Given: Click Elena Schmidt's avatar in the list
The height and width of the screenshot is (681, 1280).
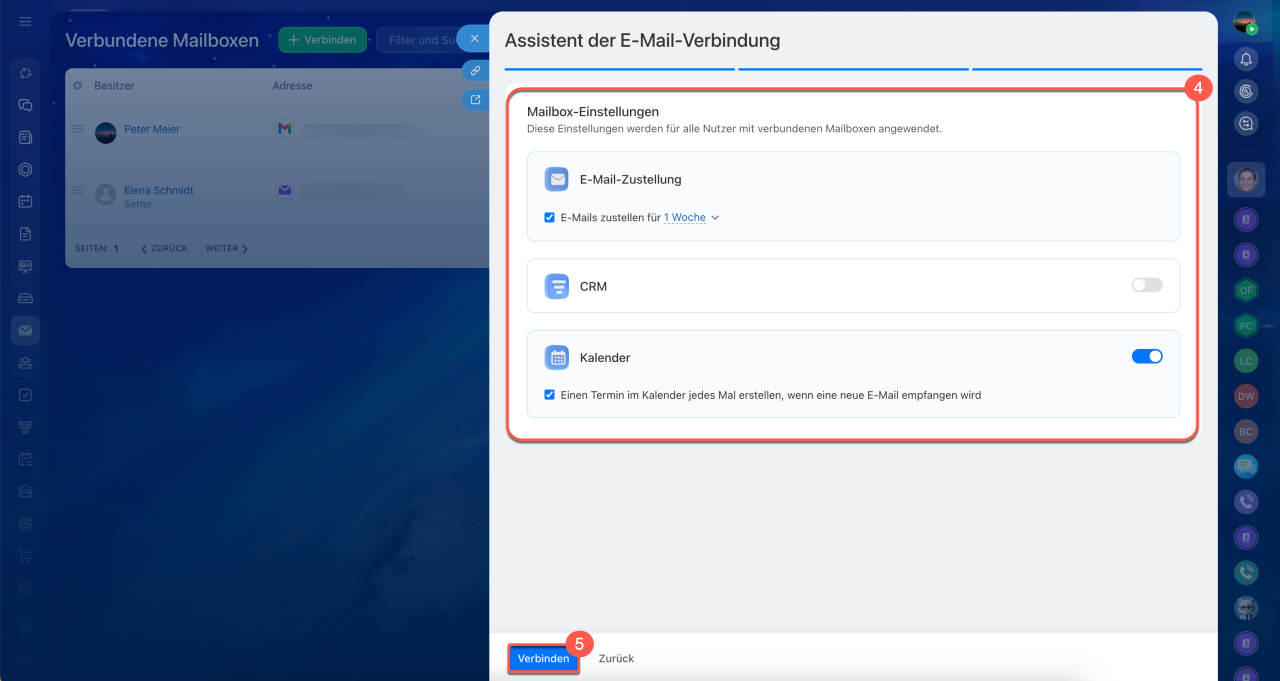Looking at the screenshot, I should pos(106,194).
